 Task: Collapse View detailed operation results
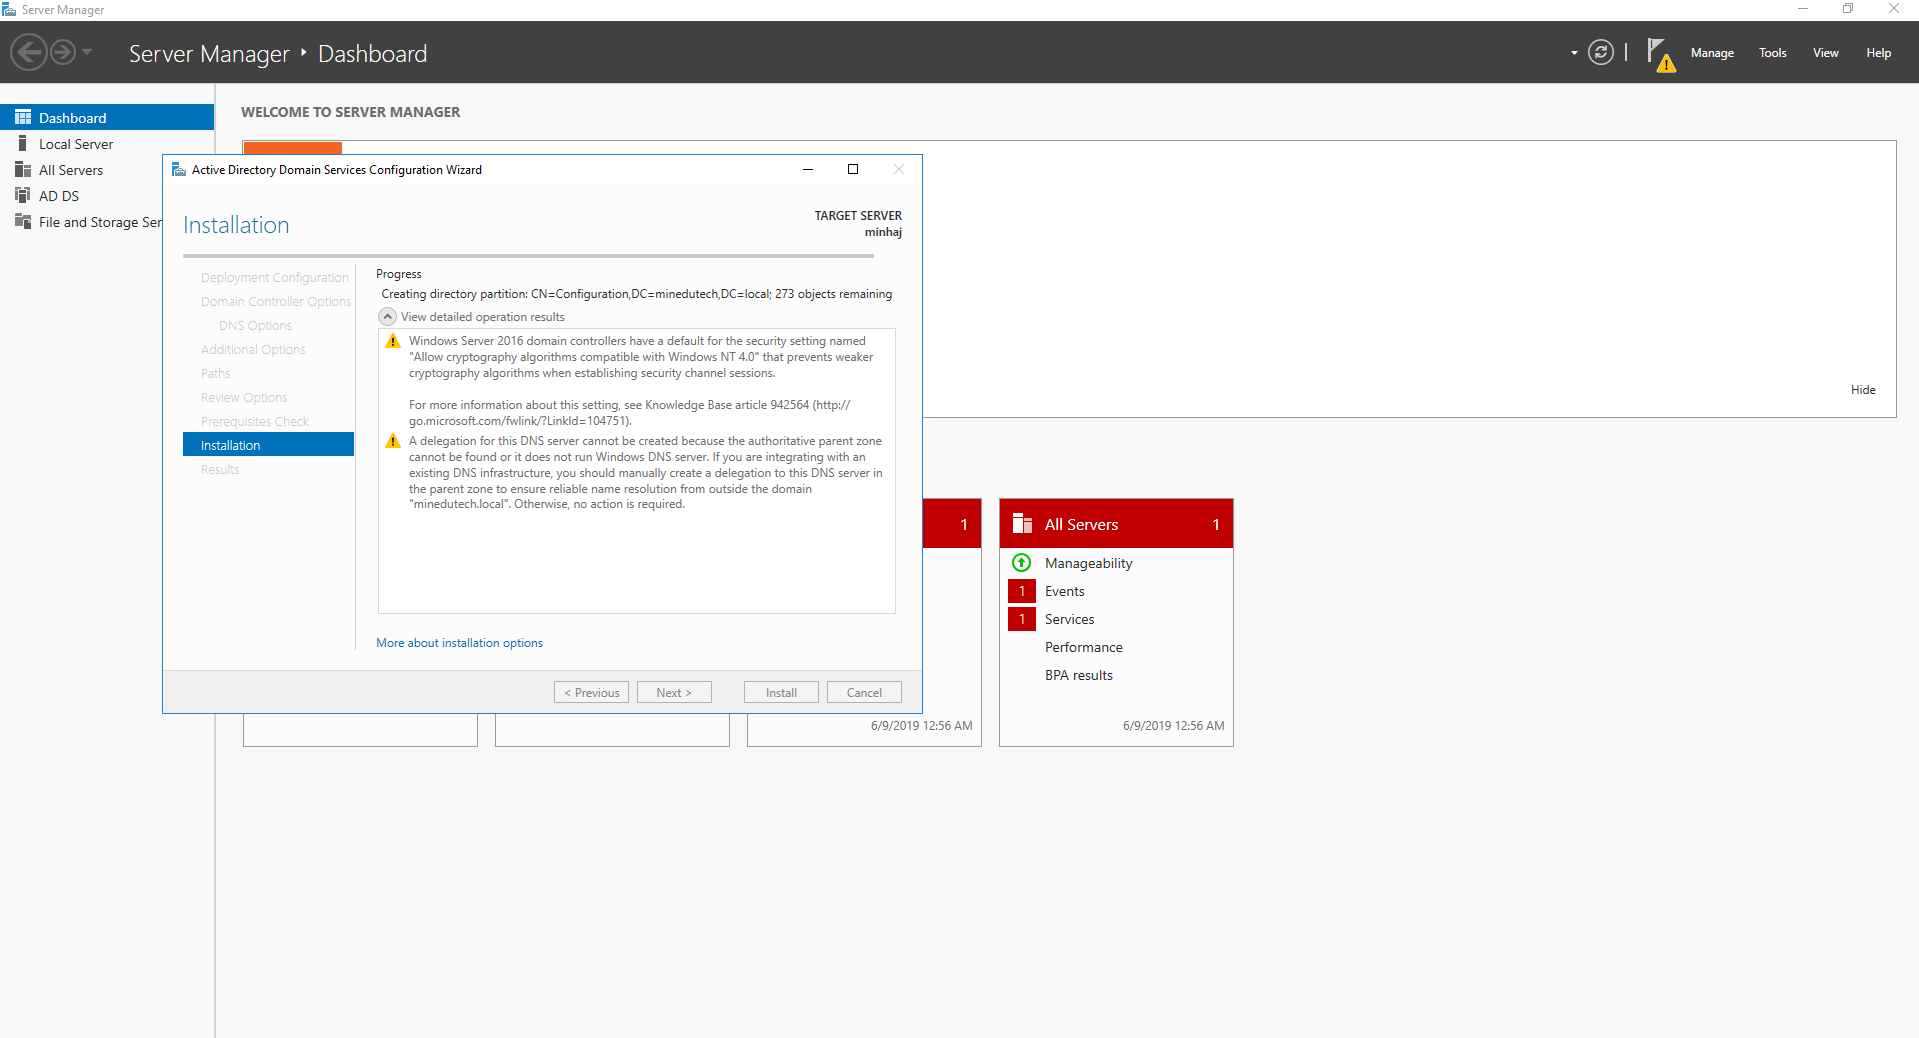tap(388, 317)
